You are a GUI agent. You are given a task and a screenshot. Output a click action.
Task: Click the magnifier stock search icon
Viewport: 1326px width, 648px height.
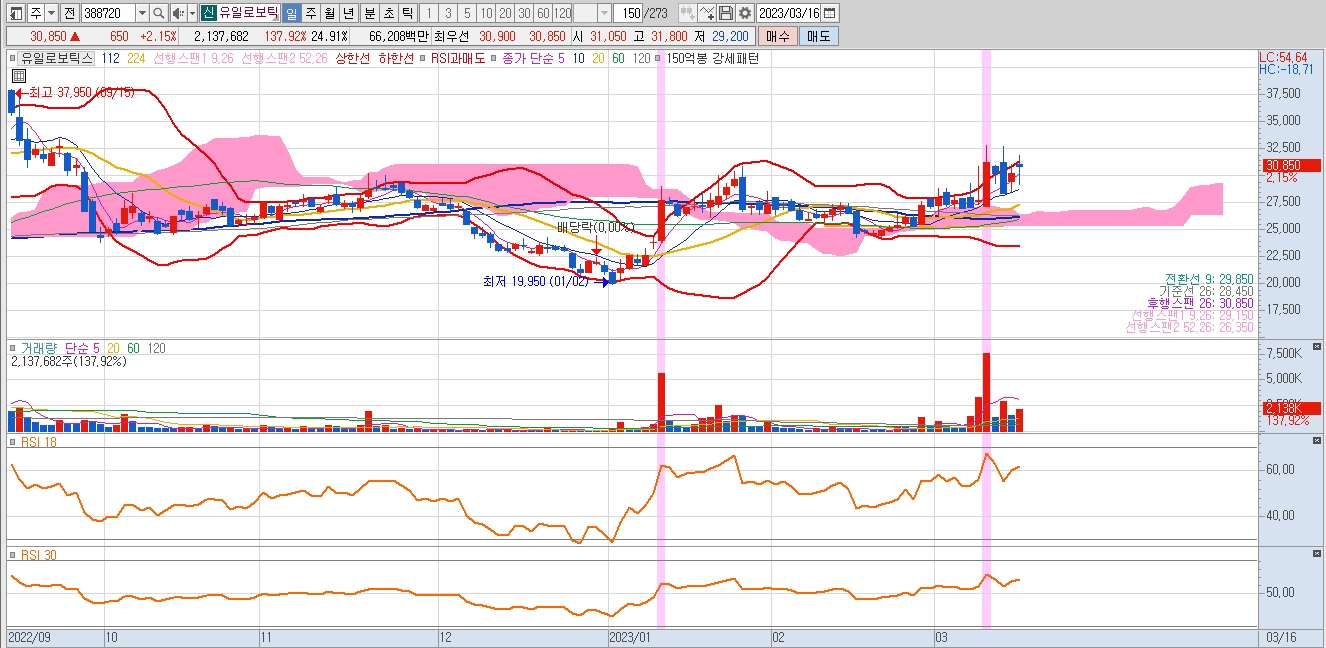click(159, 13)
